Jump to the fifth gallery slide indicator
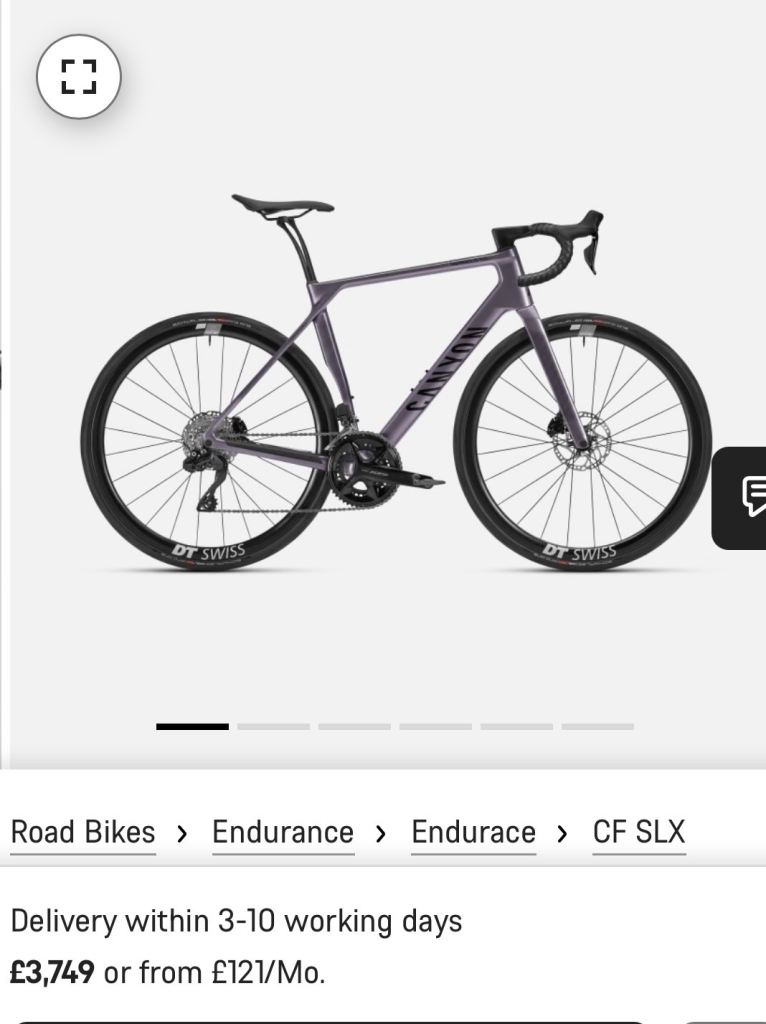The image size is (766, 1024). tap(517, 726)
